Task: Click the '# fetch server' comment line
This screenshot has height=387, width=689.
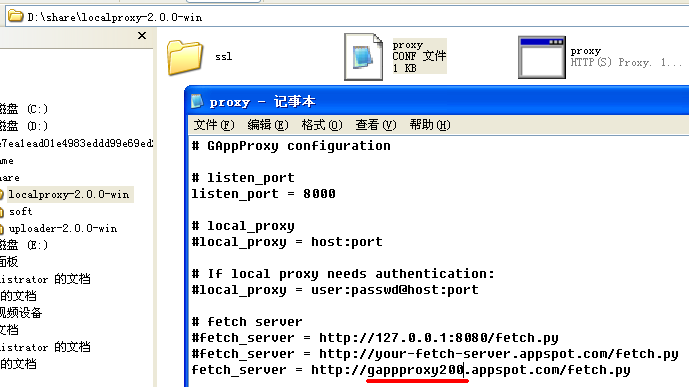Action: point(247,322)
